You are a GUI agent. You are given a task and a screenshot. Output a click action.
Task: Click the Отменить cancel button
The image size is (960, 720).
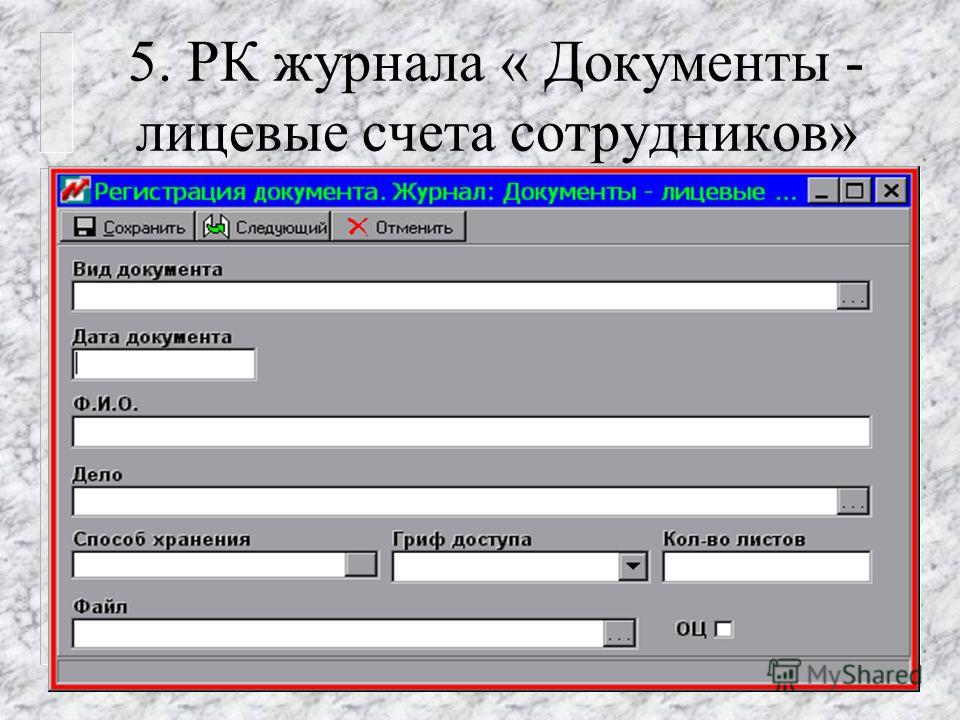pyautogui.click(x=399, y=227)
